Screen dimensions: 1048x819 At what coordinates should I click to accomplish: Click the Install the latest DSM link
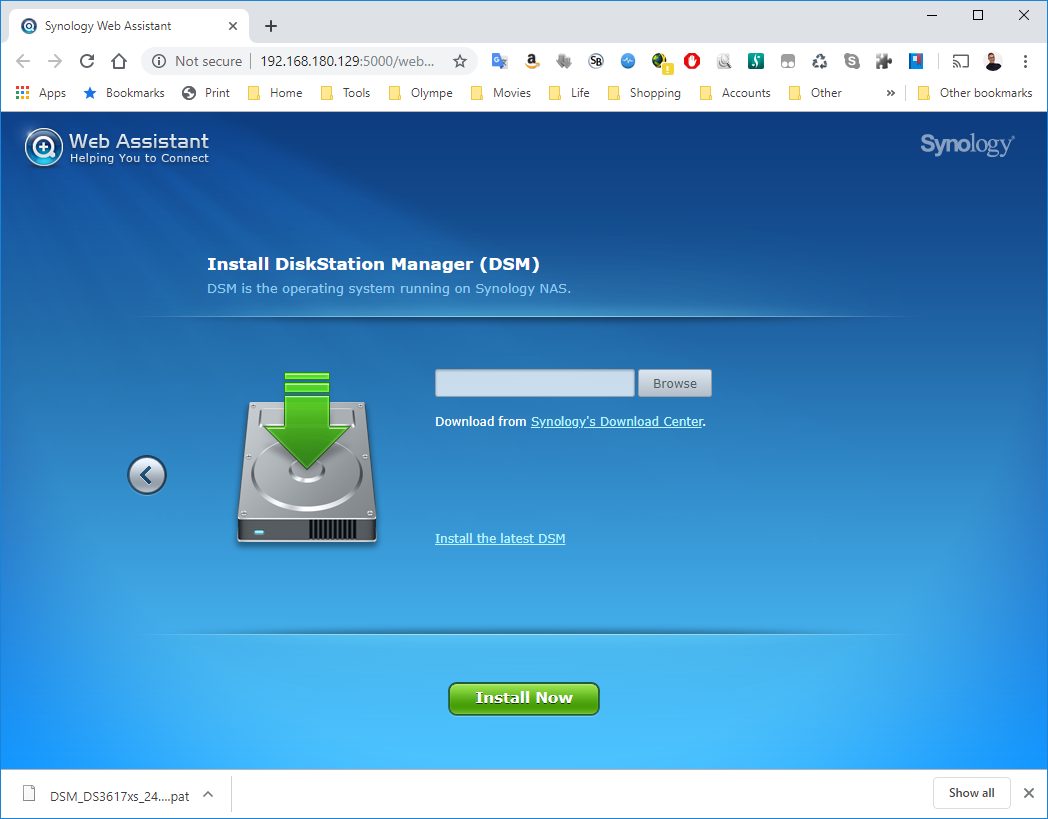tap(500, 539)
